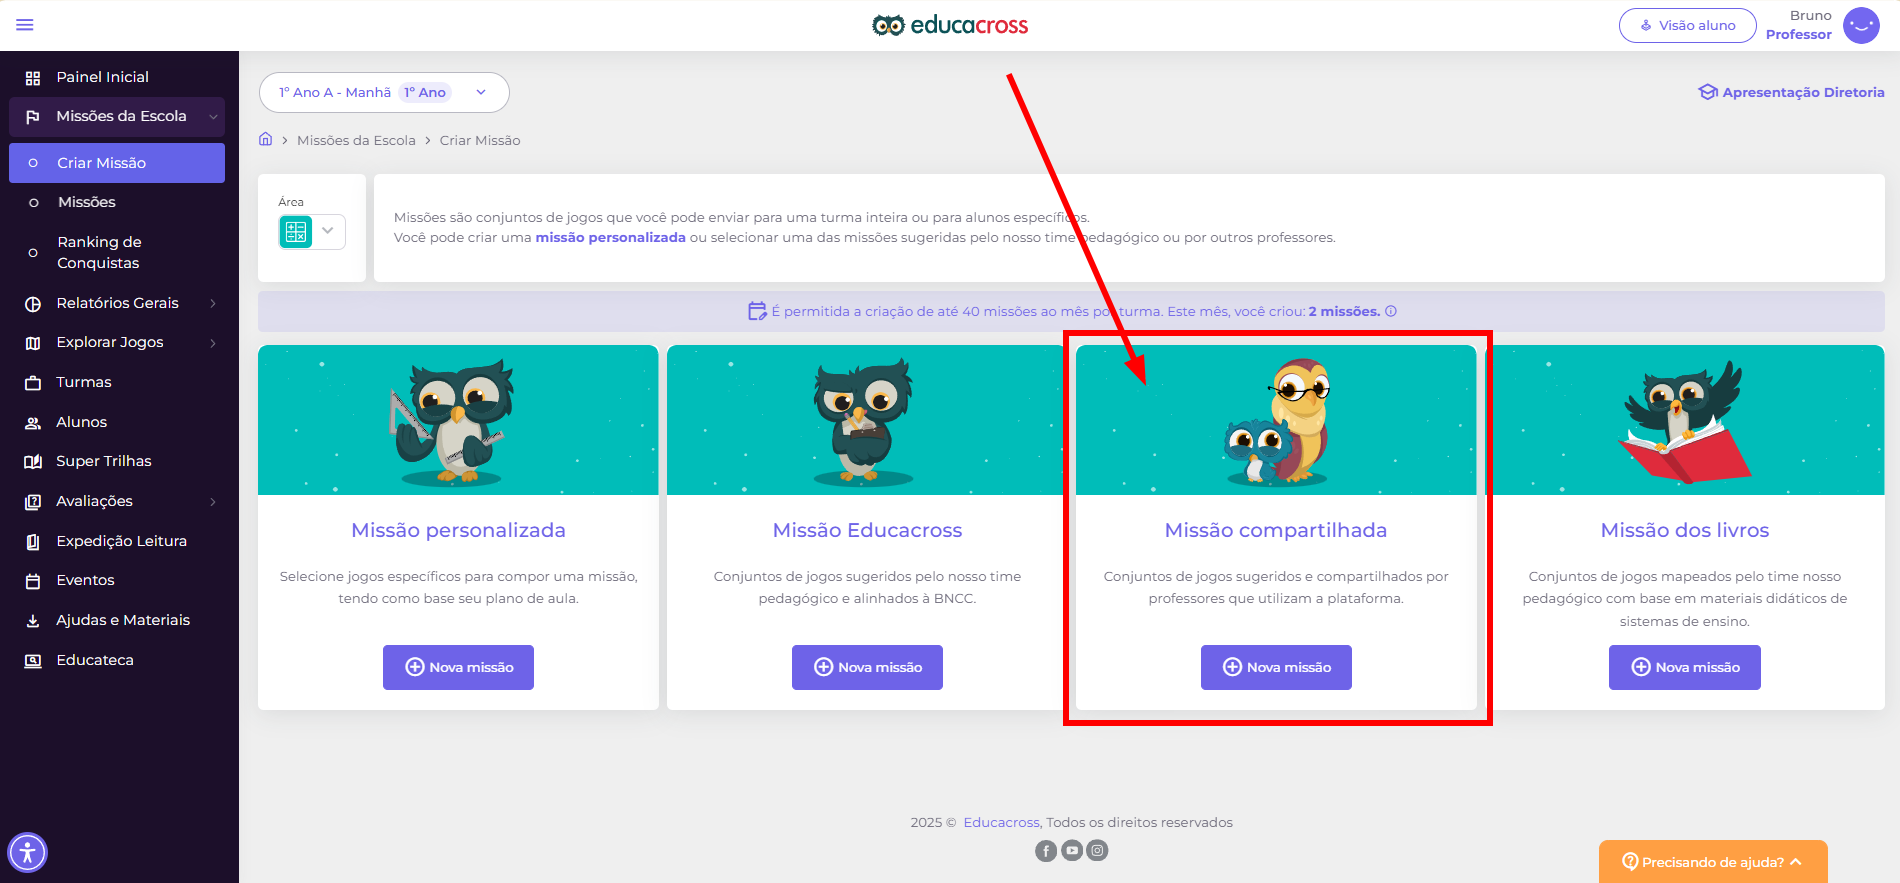Expand the Relatórios Gerais submenu

point(213,303)
